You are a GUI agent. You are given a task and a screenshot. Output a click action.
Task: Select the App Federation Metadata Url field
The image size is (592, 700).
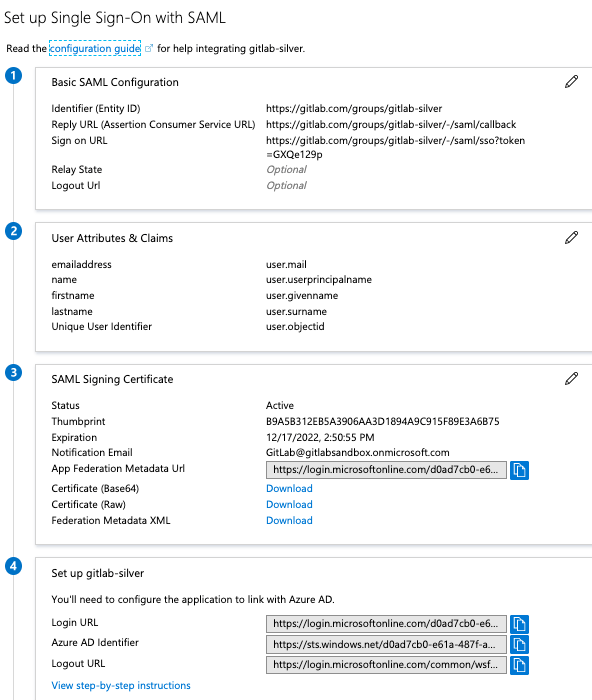pyautogui.click(x=386, y=470)
